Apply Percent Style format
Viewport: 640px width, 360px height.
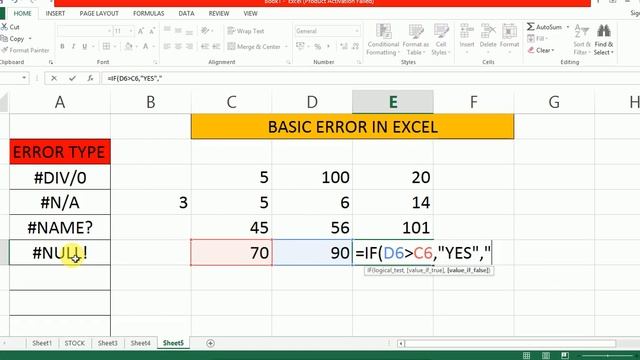[318, 47]
